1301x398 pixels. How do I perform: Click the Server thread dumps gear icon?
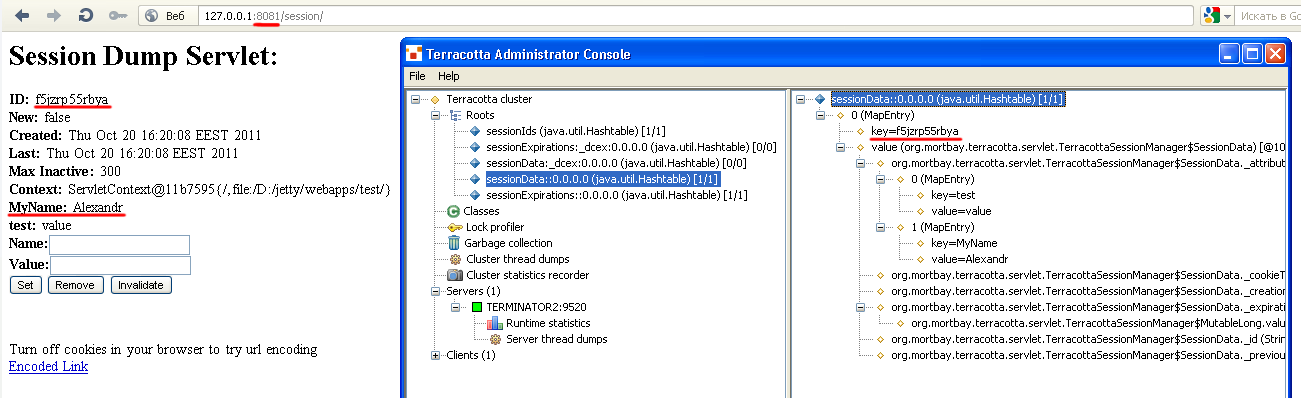pos(495,339)
